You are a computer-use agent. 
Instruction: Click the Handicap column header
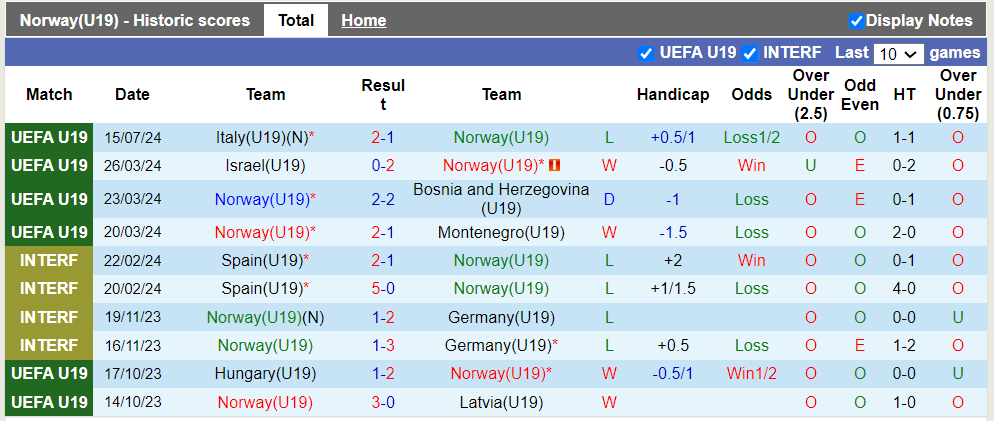coord(672,95)
